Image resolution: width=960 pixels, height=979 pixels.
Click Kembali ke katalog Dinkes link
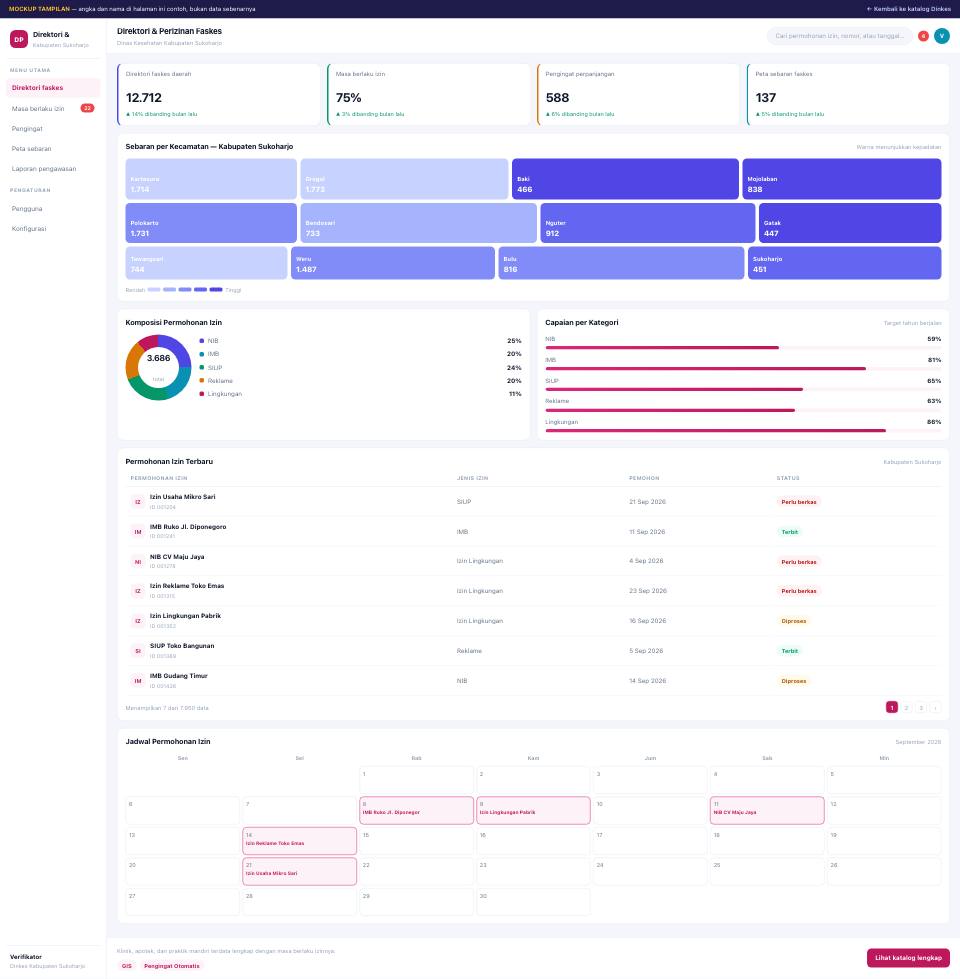[909, 9]
